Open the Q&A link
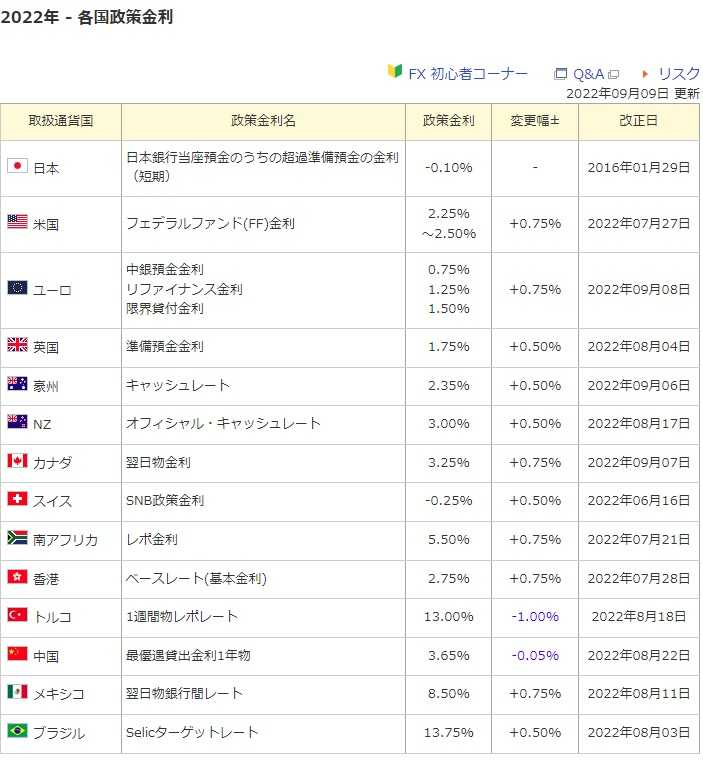 coord(588,73)
